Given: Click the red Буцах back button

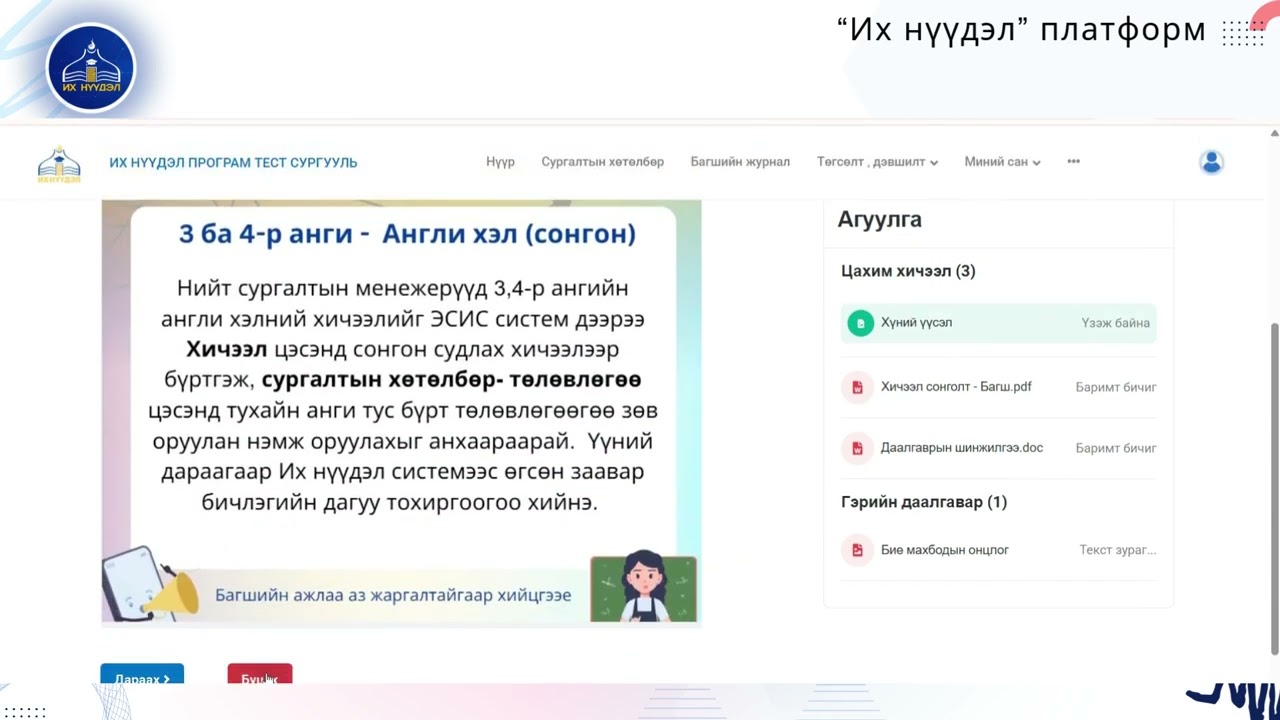Looking at the screenshot, I should 260,674.
